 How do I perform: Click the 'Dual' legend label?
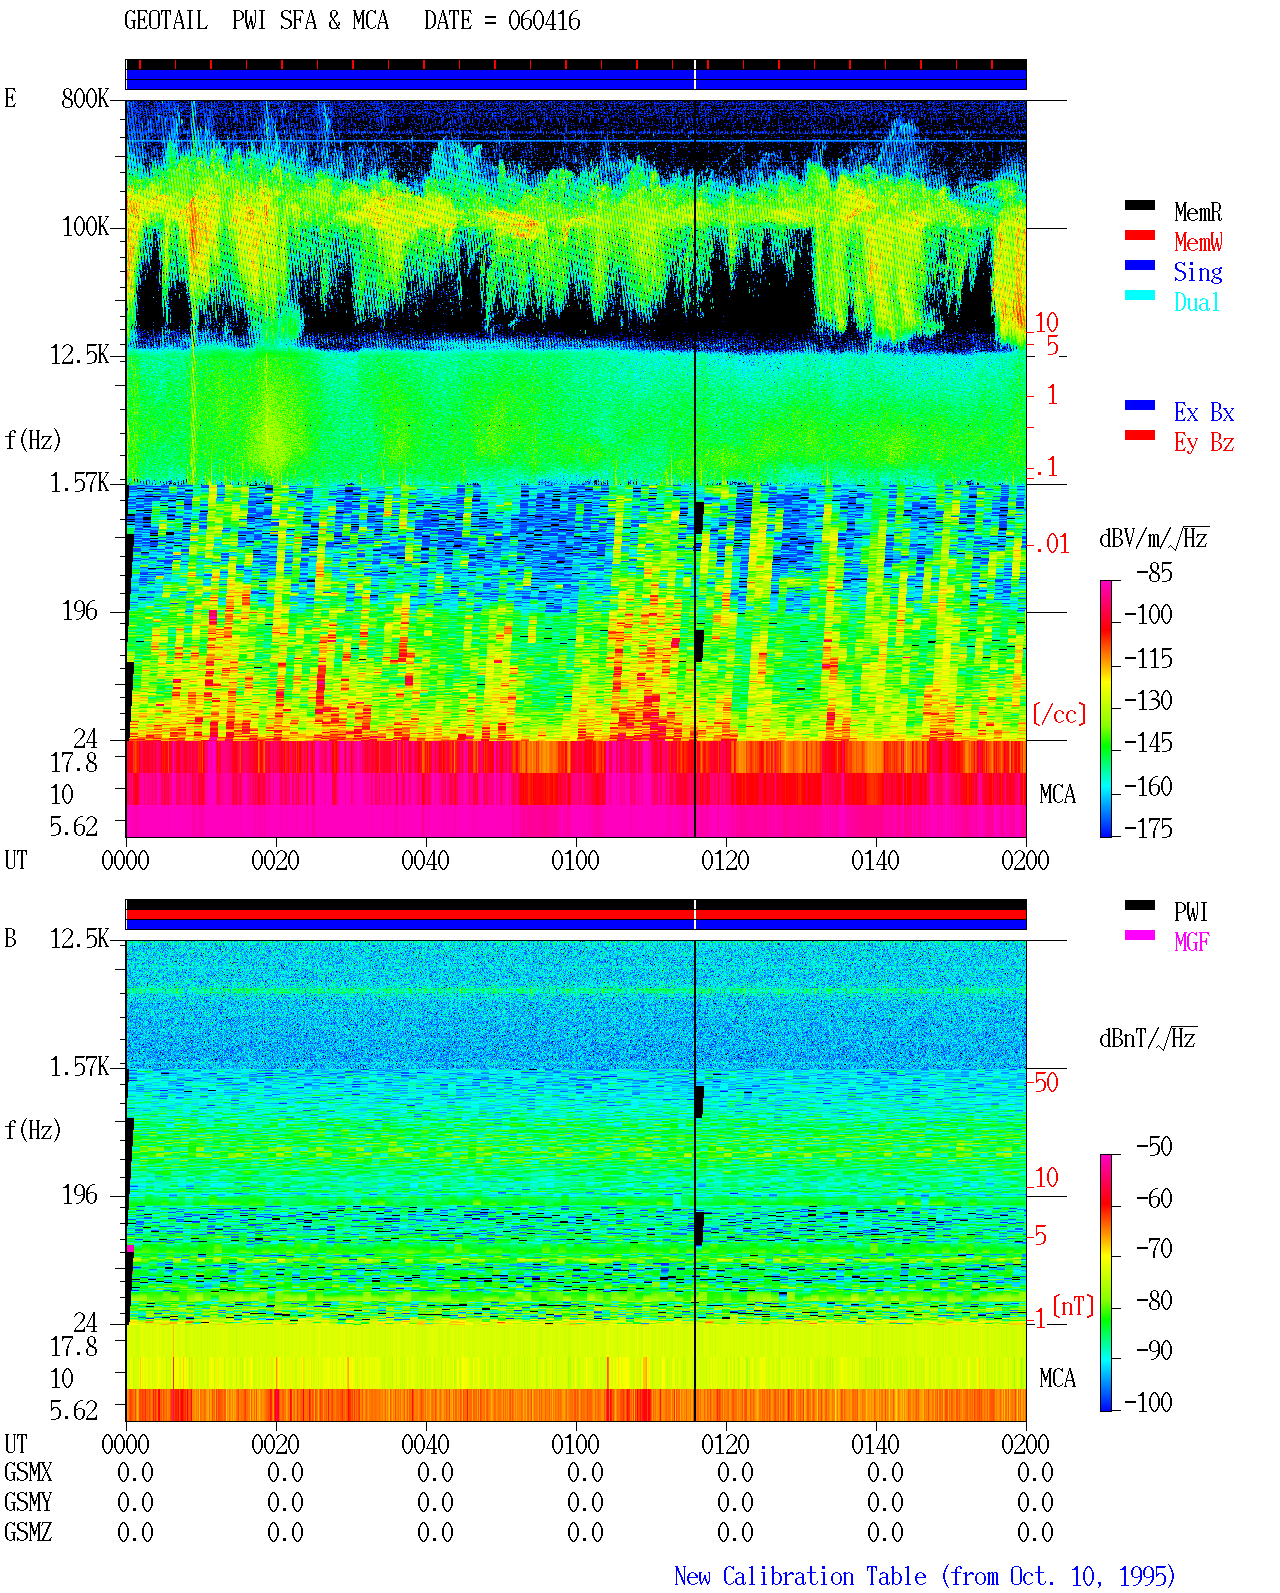coord(1198,302)
